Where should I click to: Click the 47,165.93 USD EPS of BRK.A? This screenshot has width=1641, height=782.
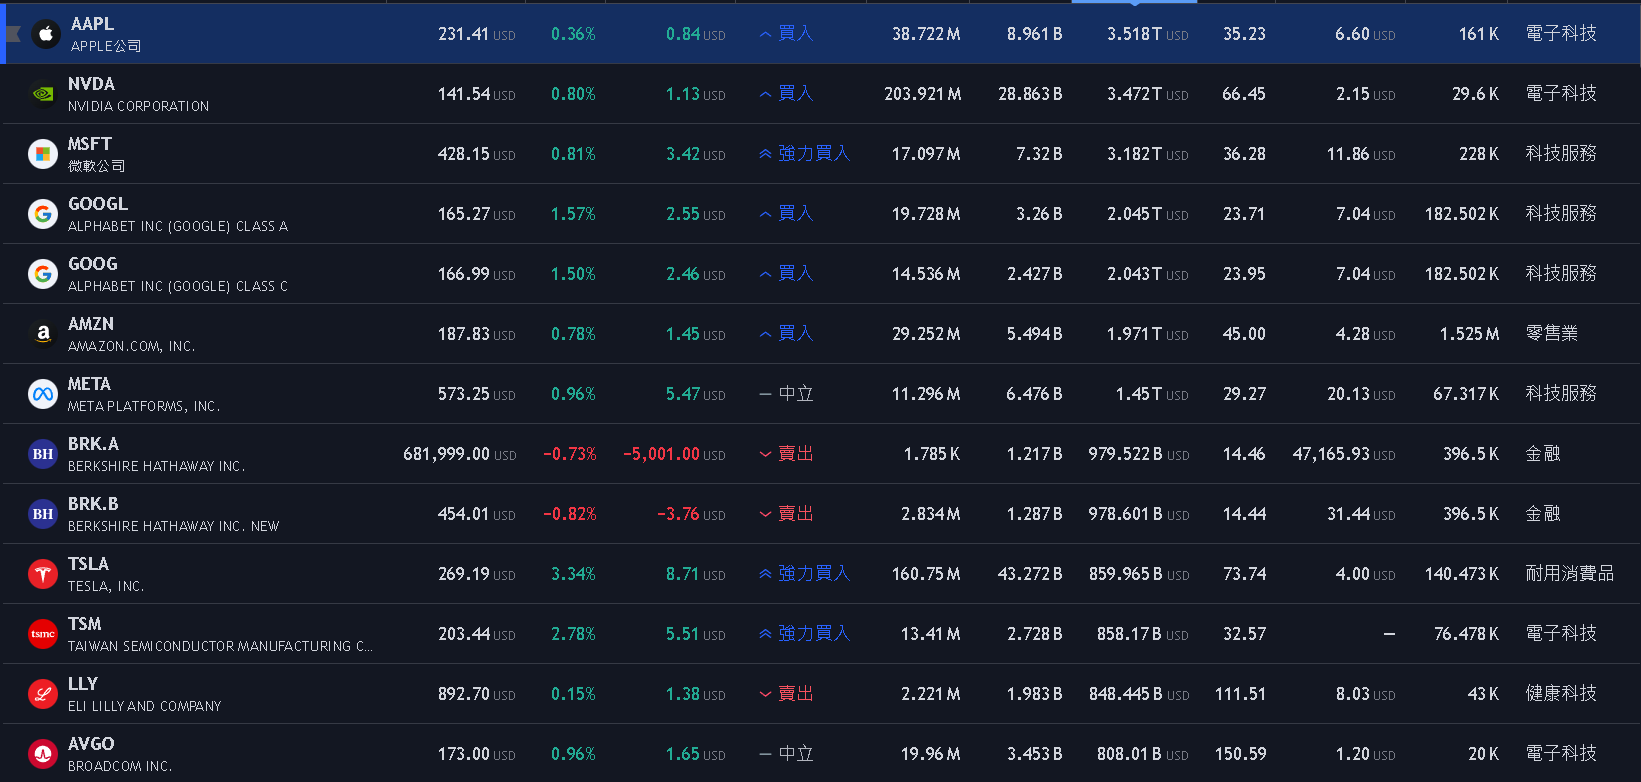click(1344, 454)
